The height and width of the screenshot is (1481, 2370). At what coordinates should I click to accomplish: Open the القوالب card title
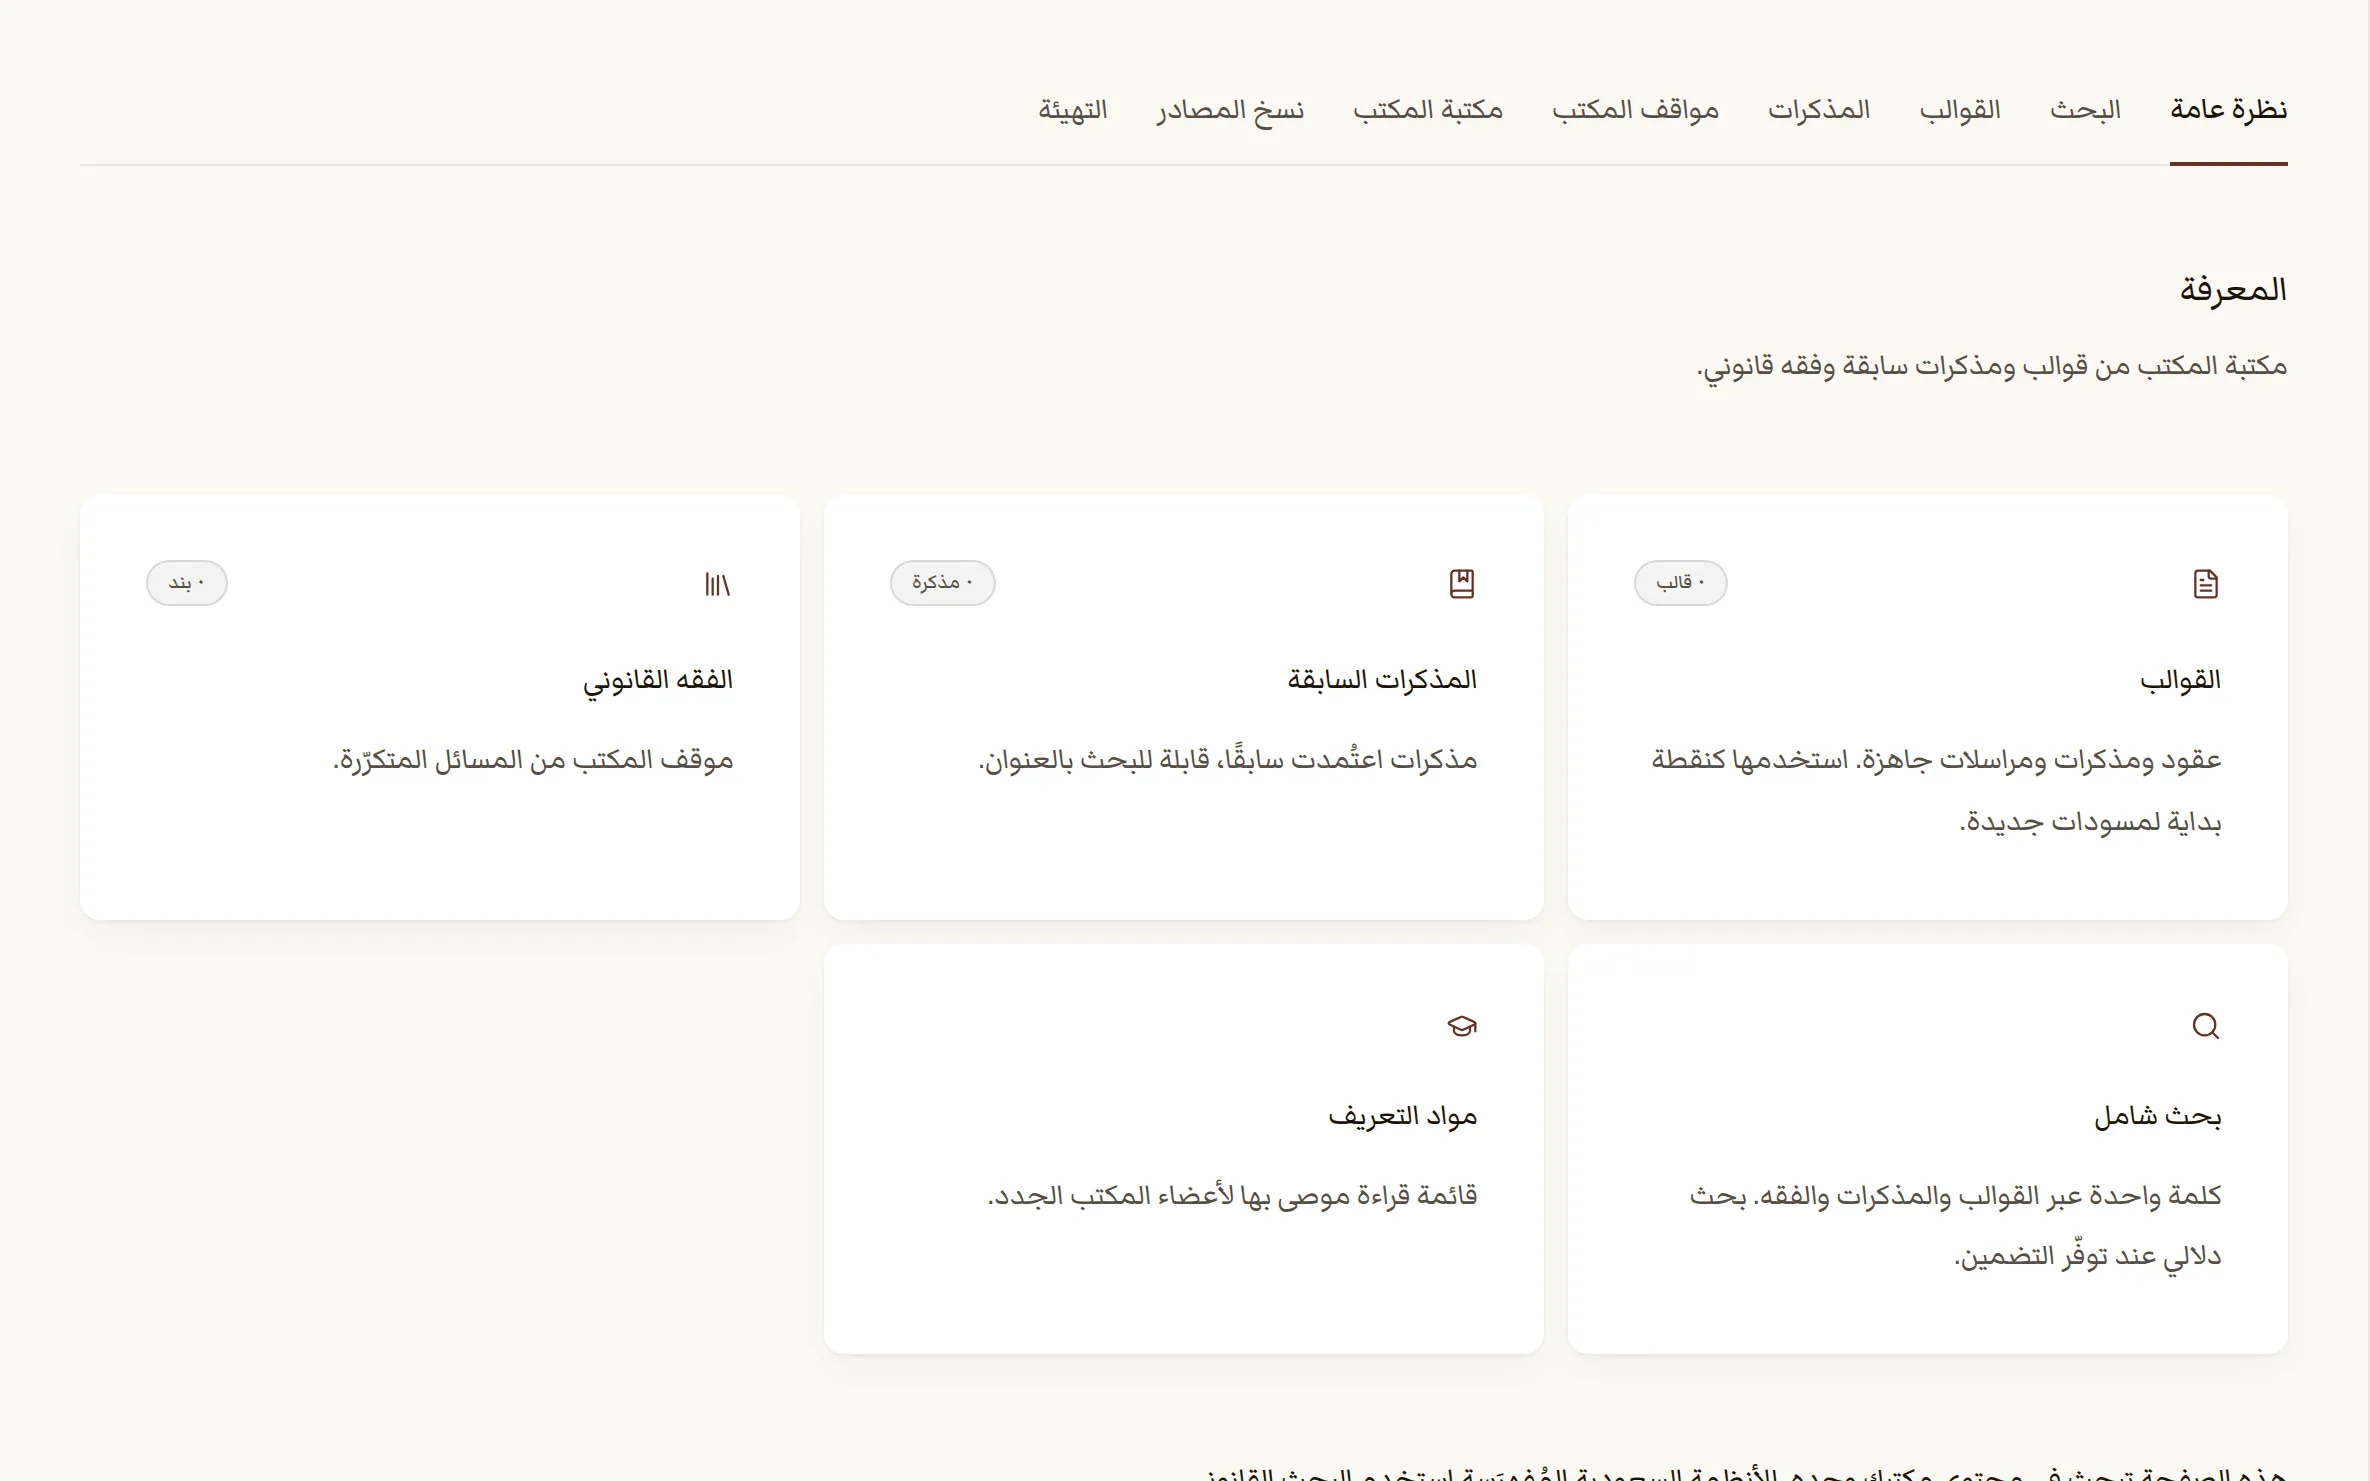pos(2180,680)
